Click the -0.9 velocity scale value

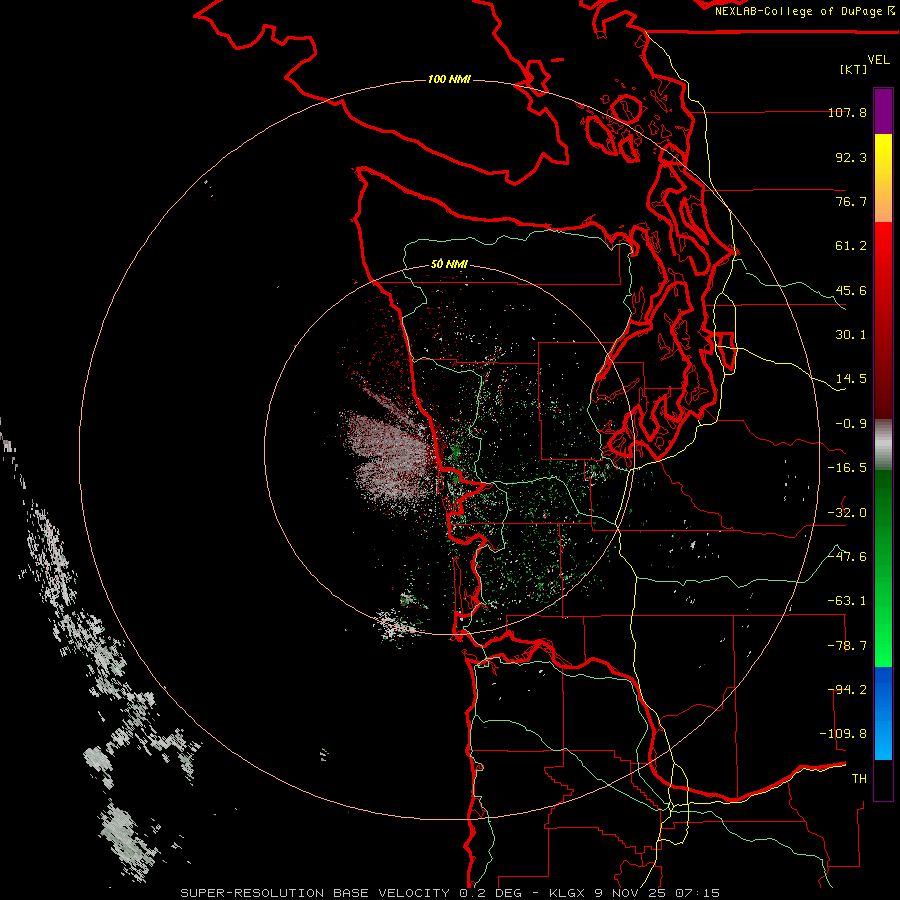pos(851,424)
